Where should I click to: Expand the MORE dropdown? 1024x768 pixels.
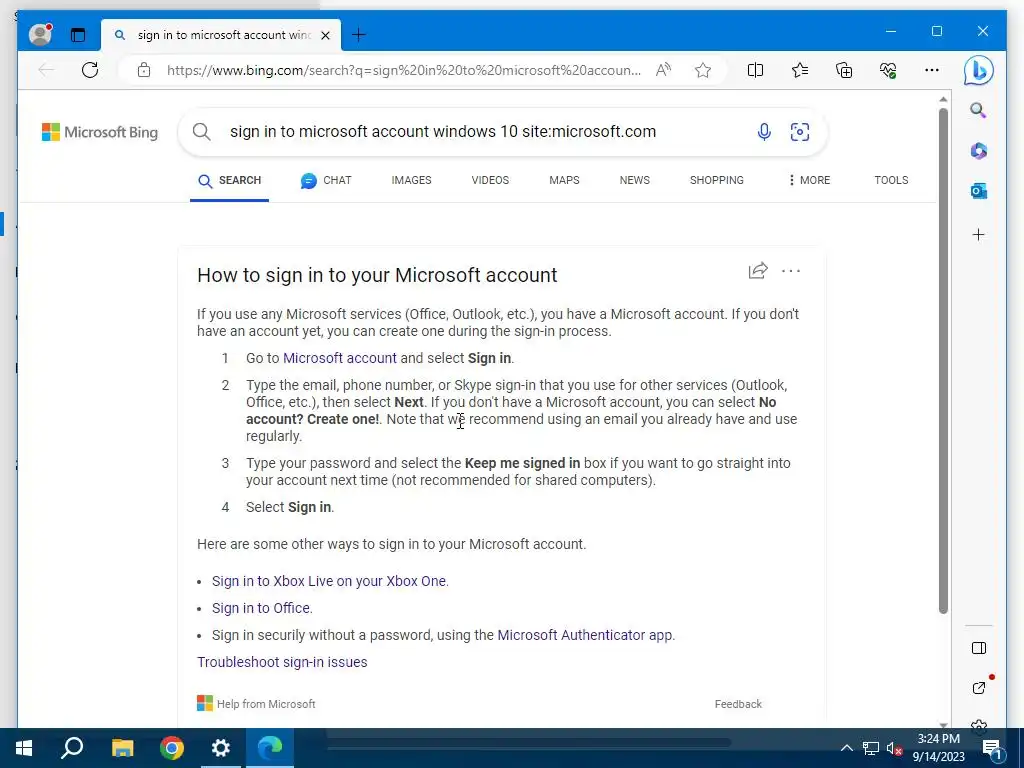(x=809, y=180)
